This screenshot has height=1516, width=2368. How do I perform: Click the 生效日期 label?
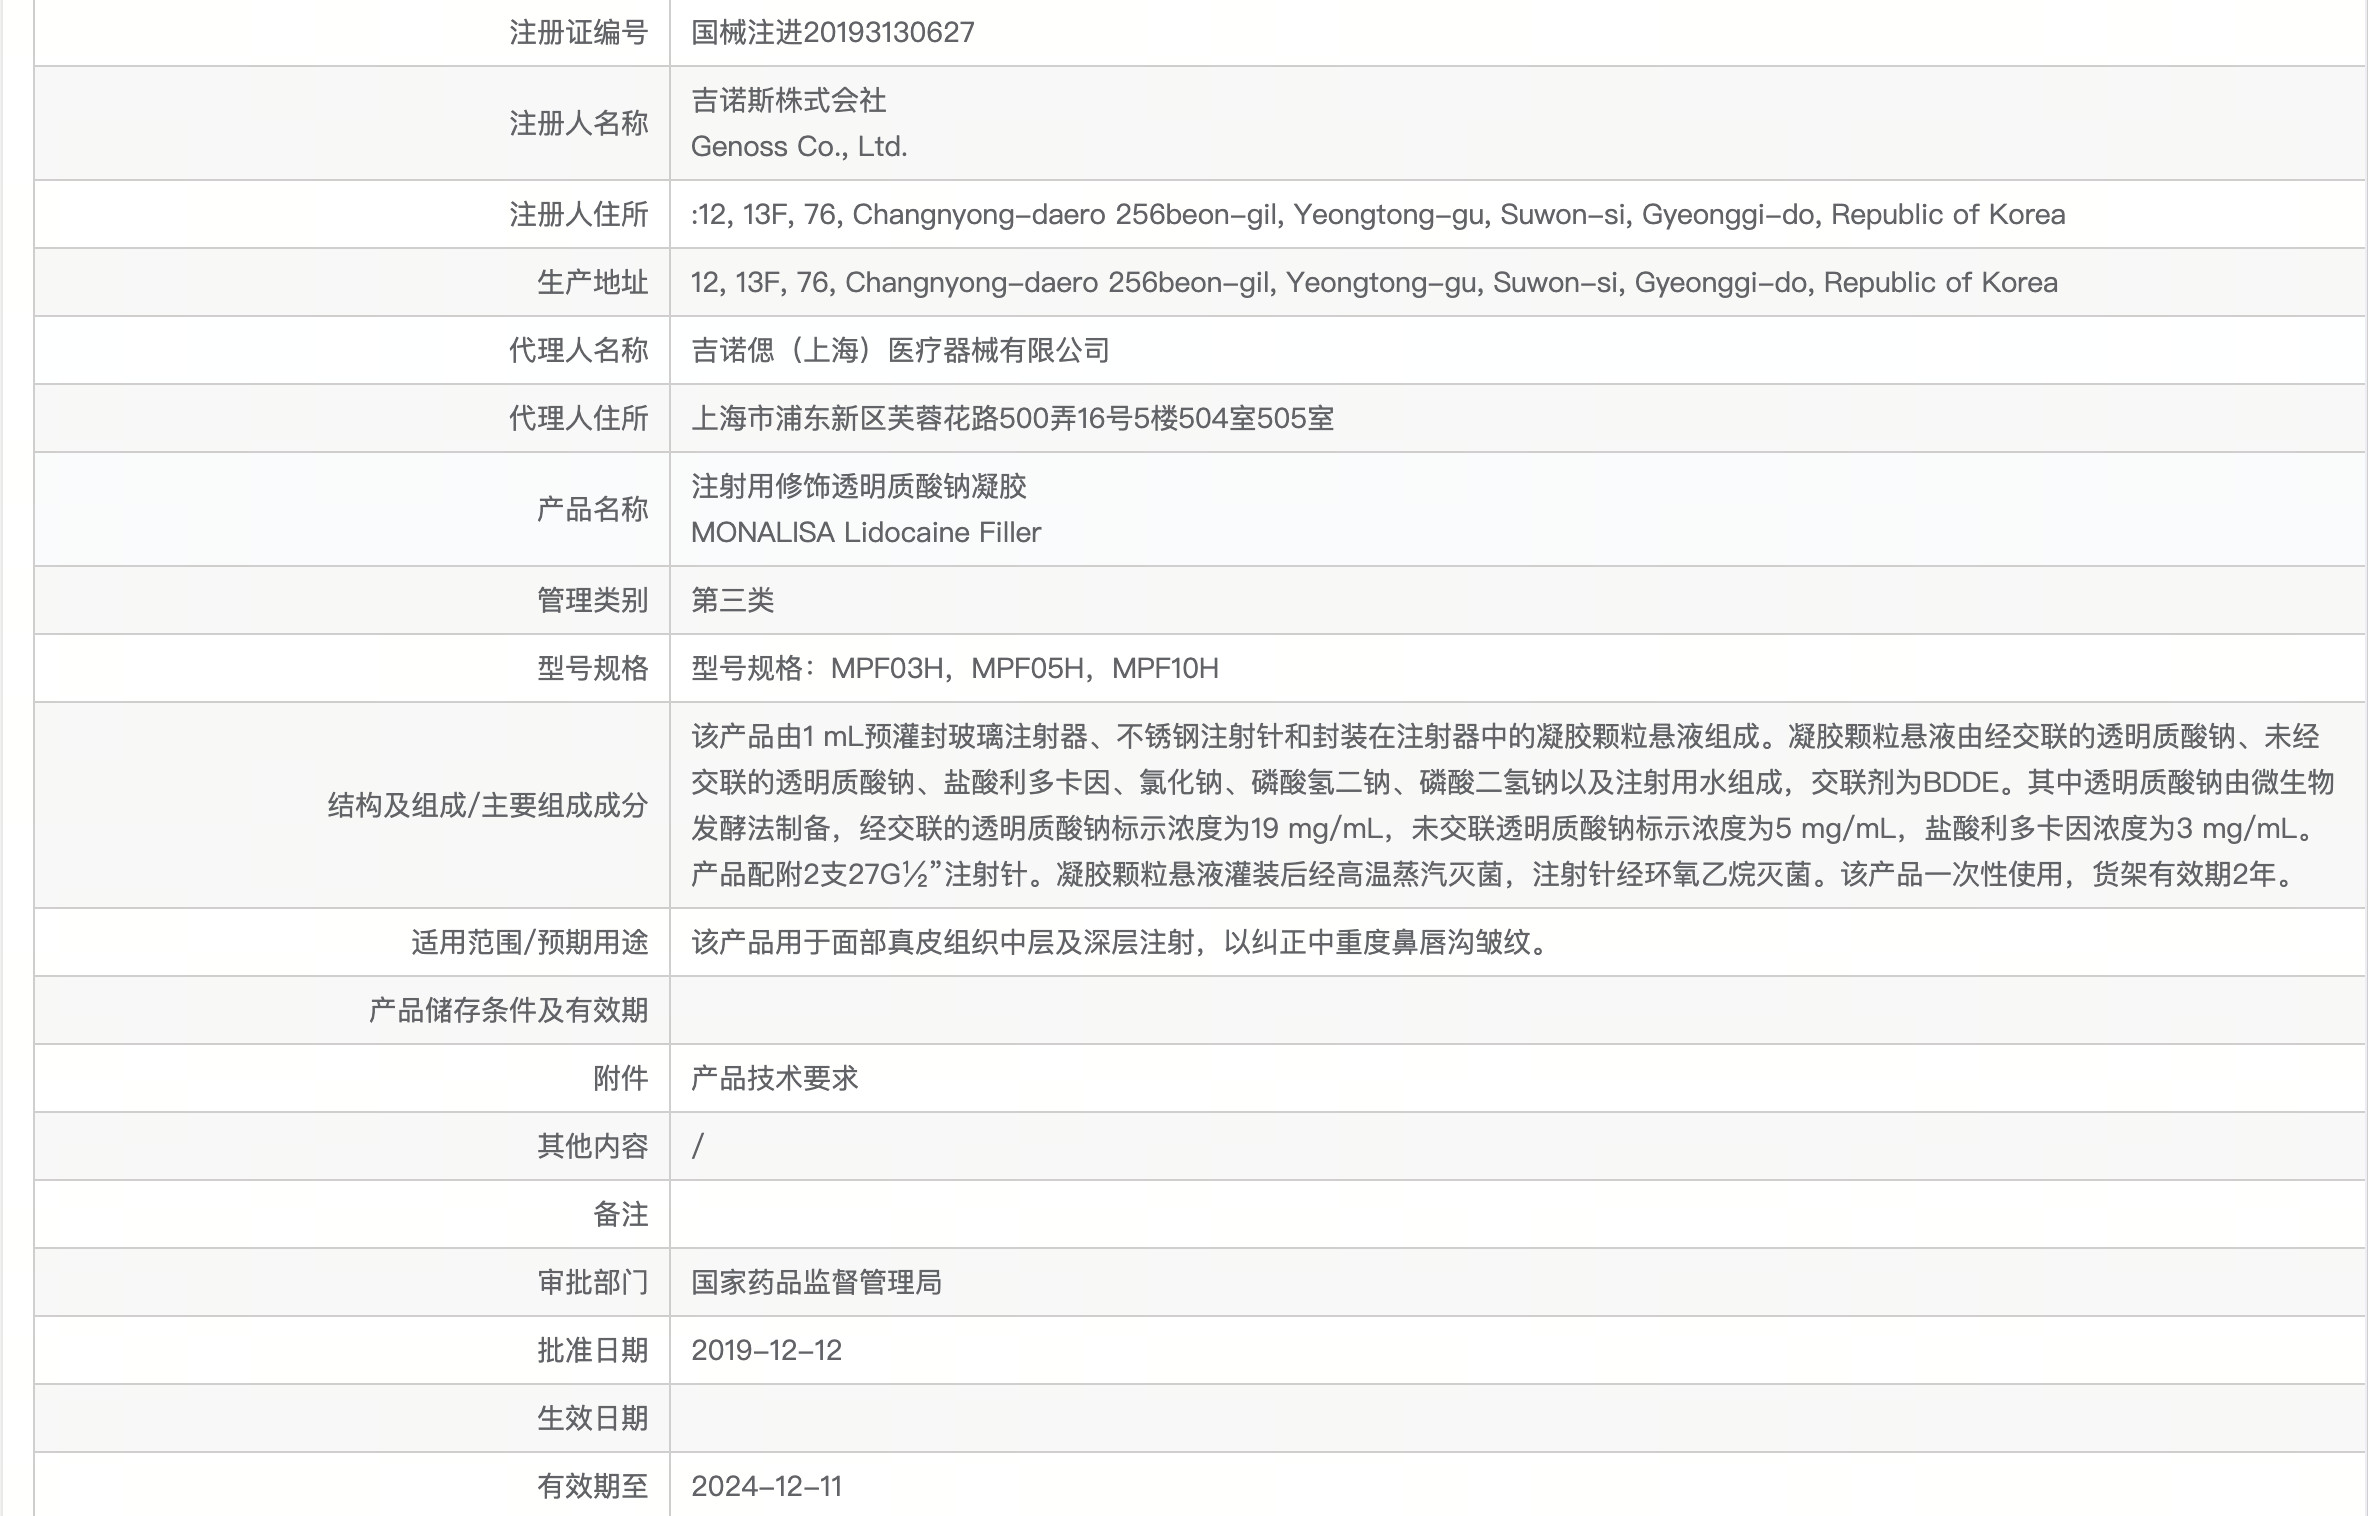593,1418
